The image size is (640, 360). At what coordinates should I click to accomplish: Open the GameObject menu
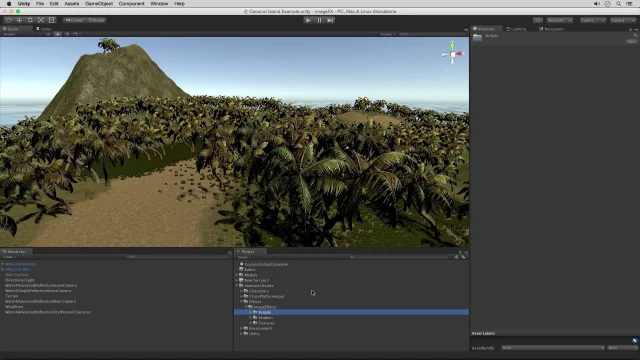(99, 4)
